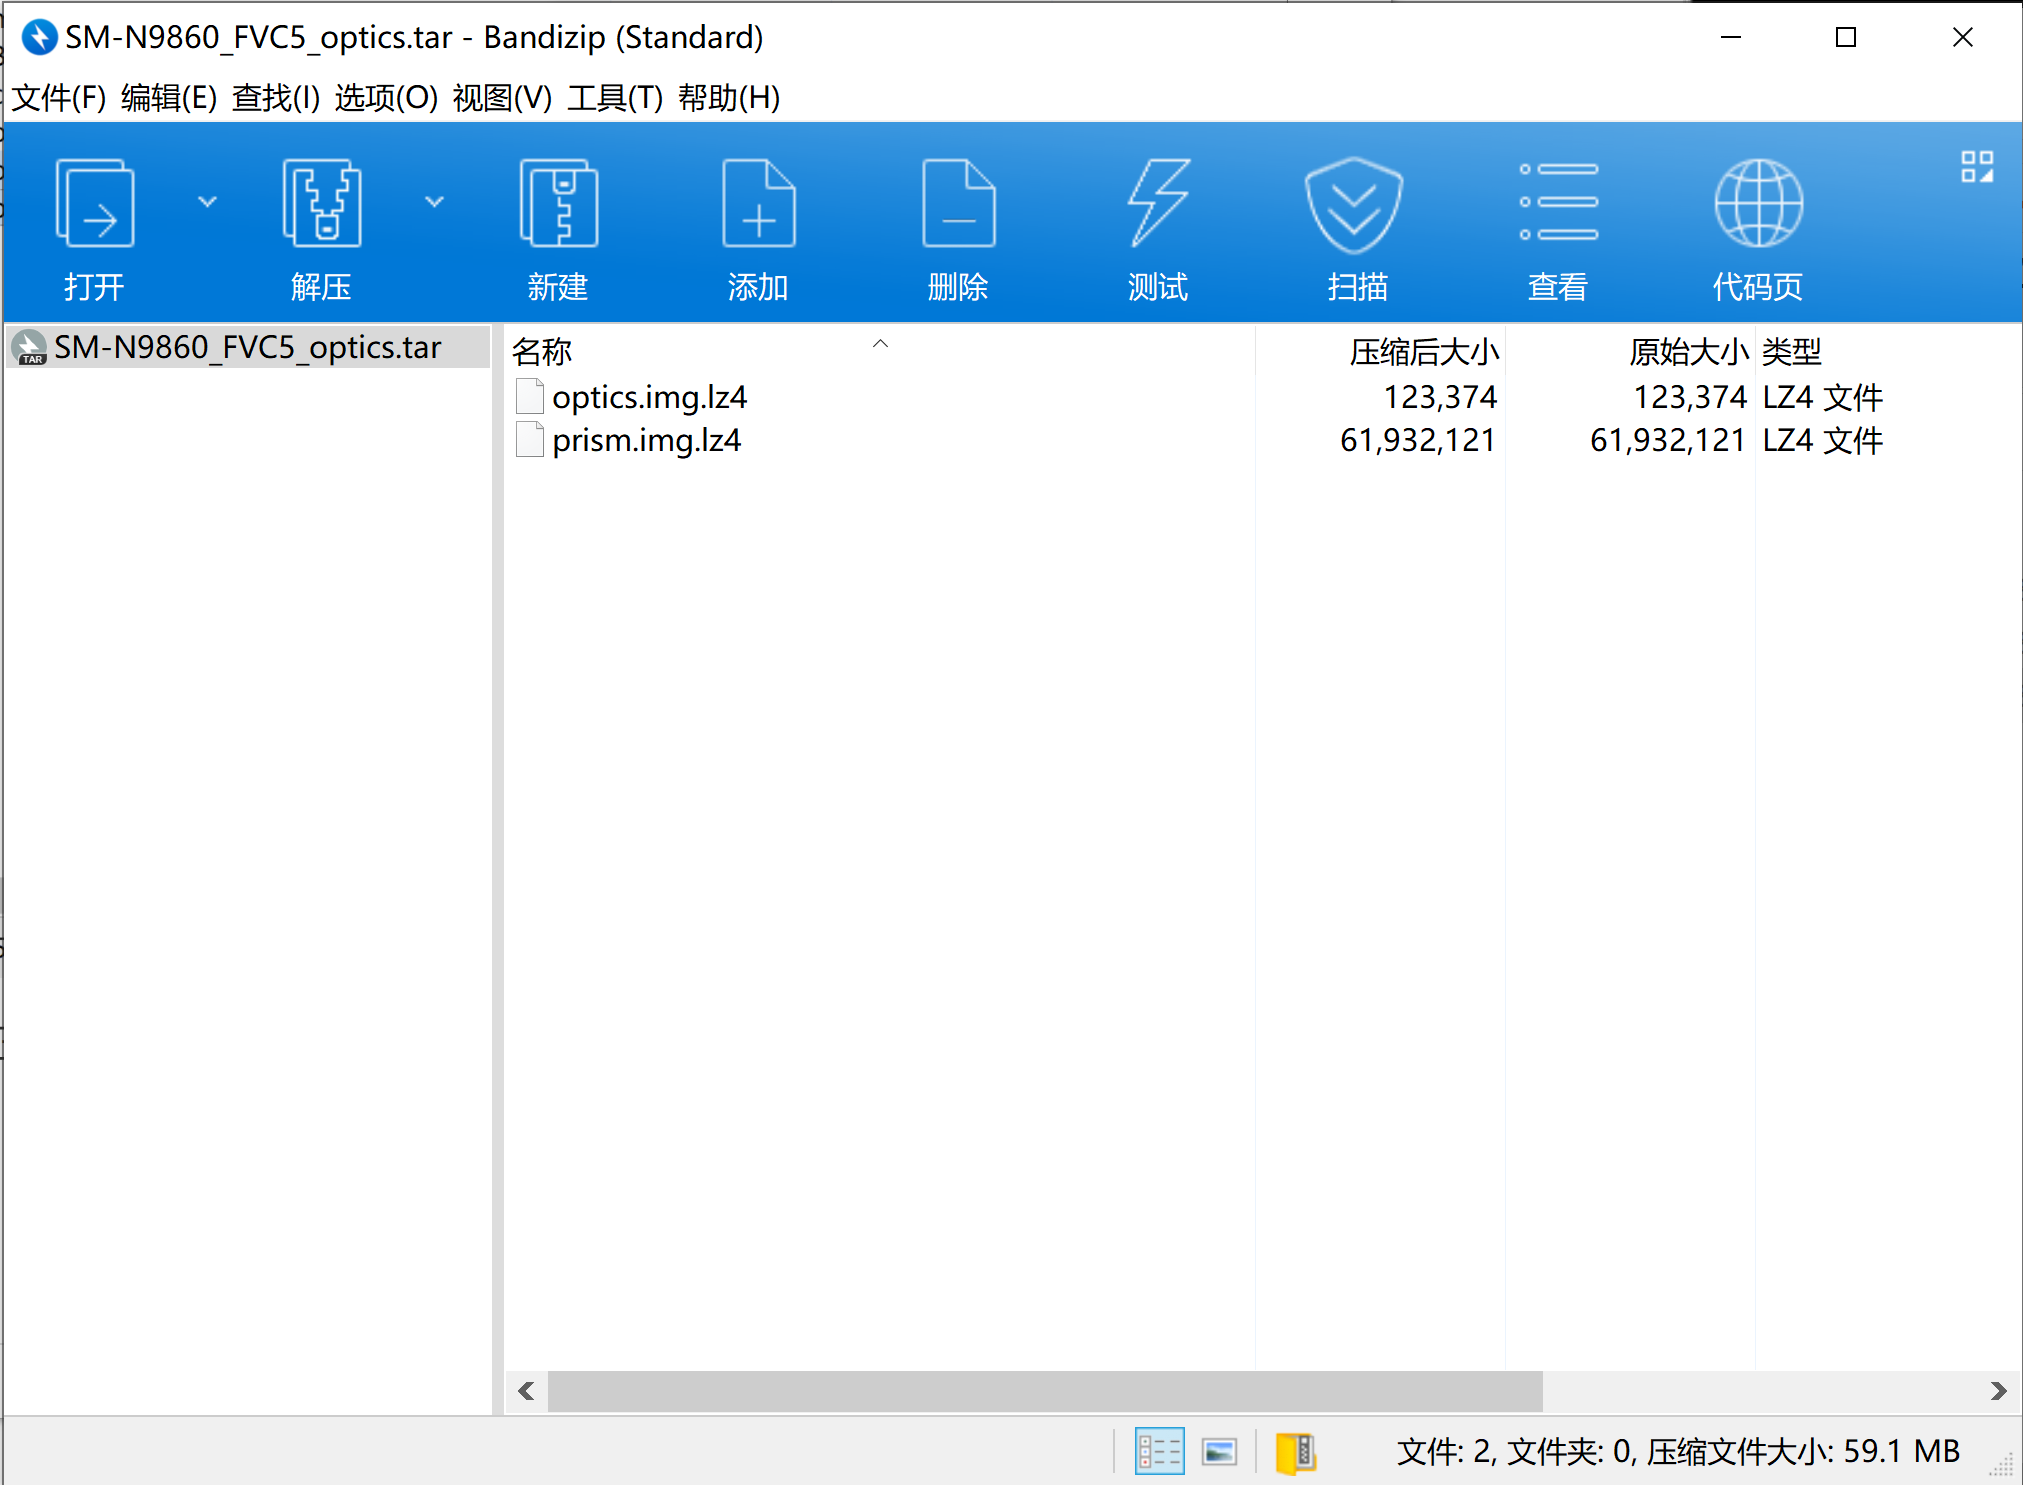Open the 选项(O) menu
This screenshot has height=1485, width=2023.
pyautogui.click(x=386, y=98)
